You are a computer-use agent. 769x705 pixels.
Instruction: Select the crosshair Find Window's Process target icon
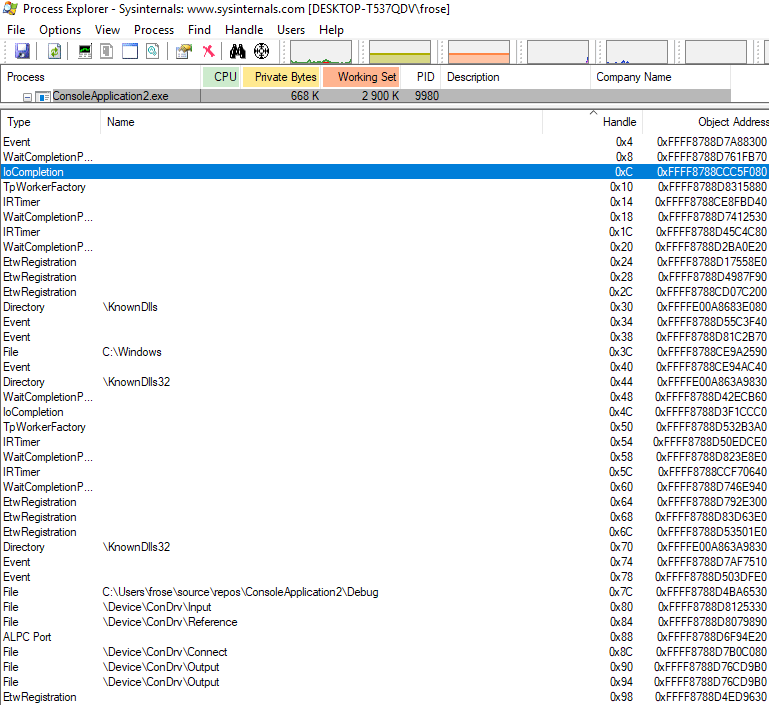tap(261, 51)
